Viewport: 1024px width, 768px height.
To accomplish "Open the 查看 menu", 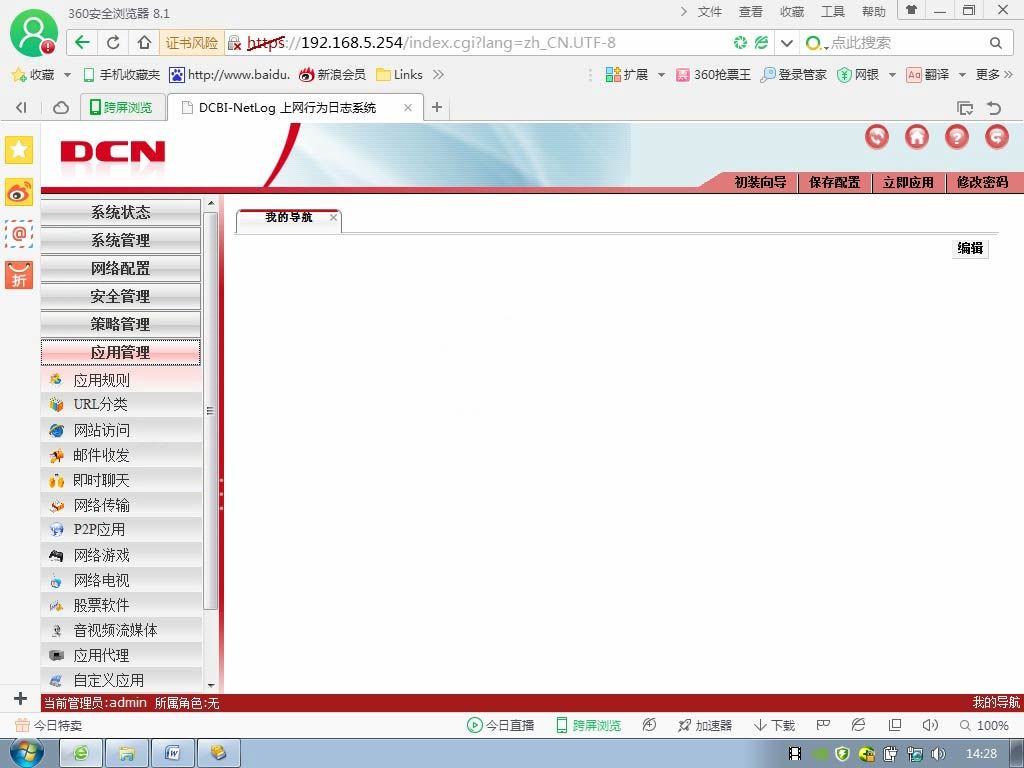I will click(x=751, y=12).
